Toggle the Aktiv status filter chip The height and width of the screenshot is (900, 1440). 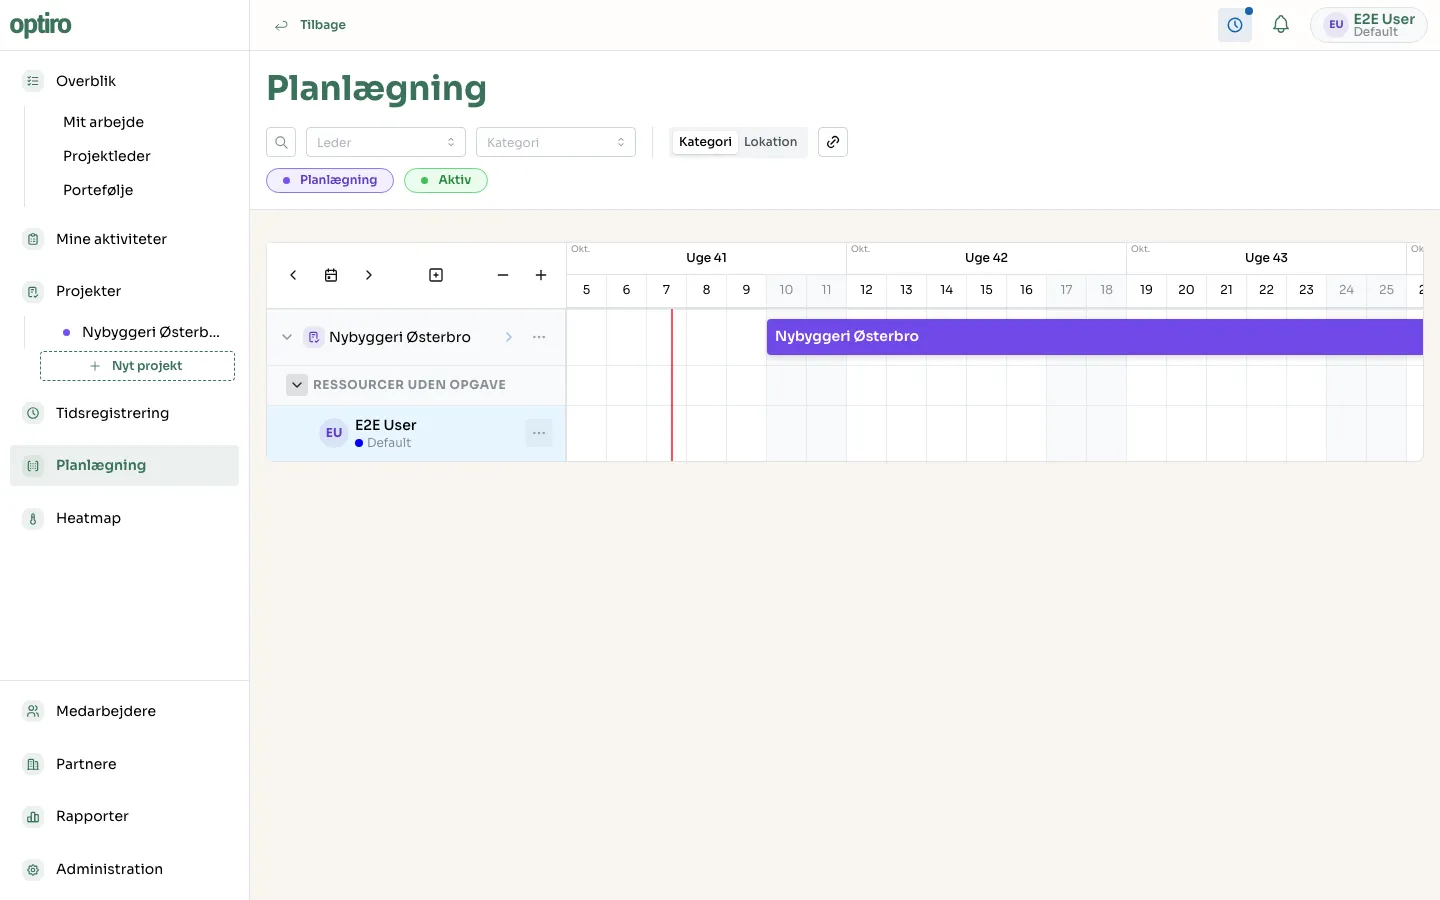pos(446,180)
